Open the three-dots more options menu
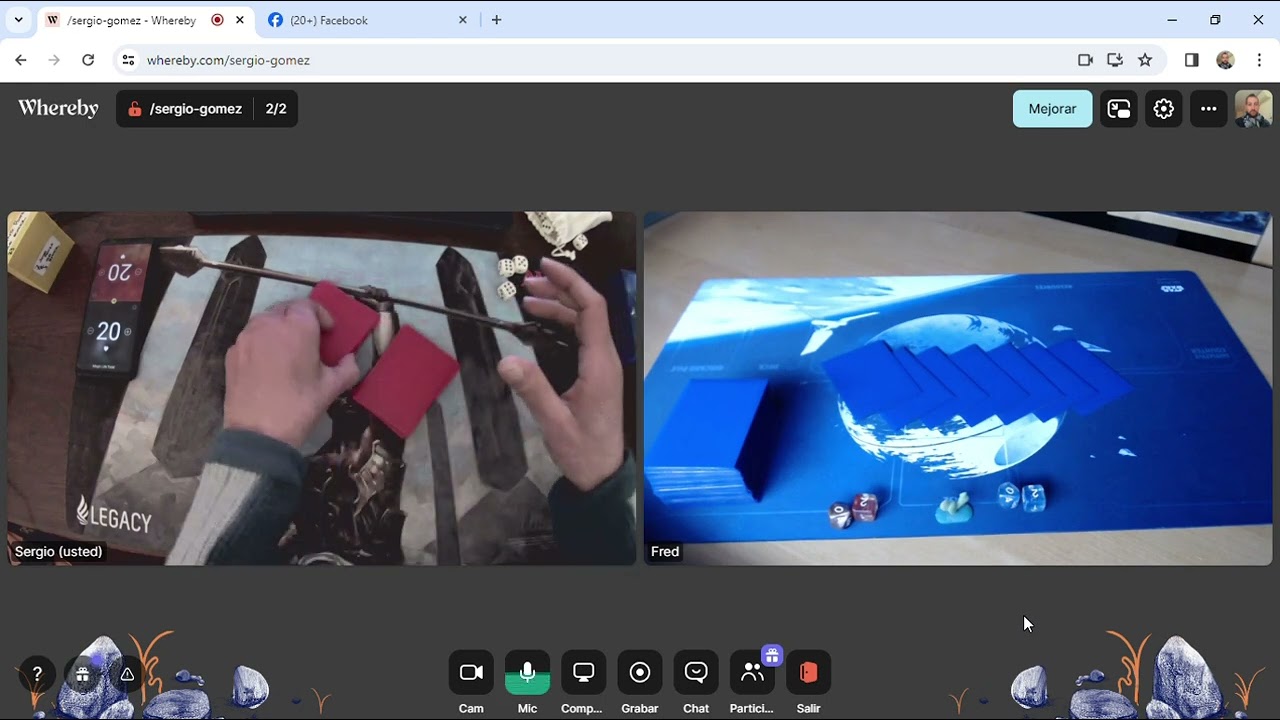1280x720 pixels. point(1209,109)
